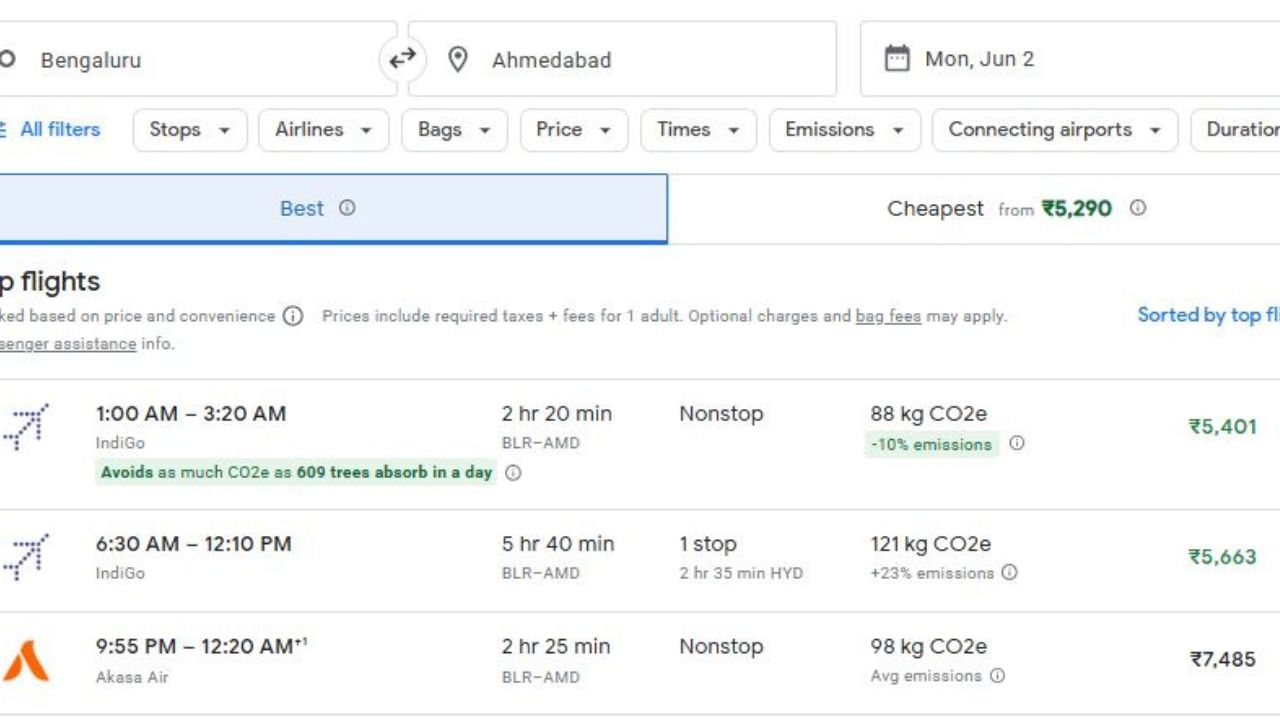Click the Ahmedabad destination field

(x=620, y=60)
